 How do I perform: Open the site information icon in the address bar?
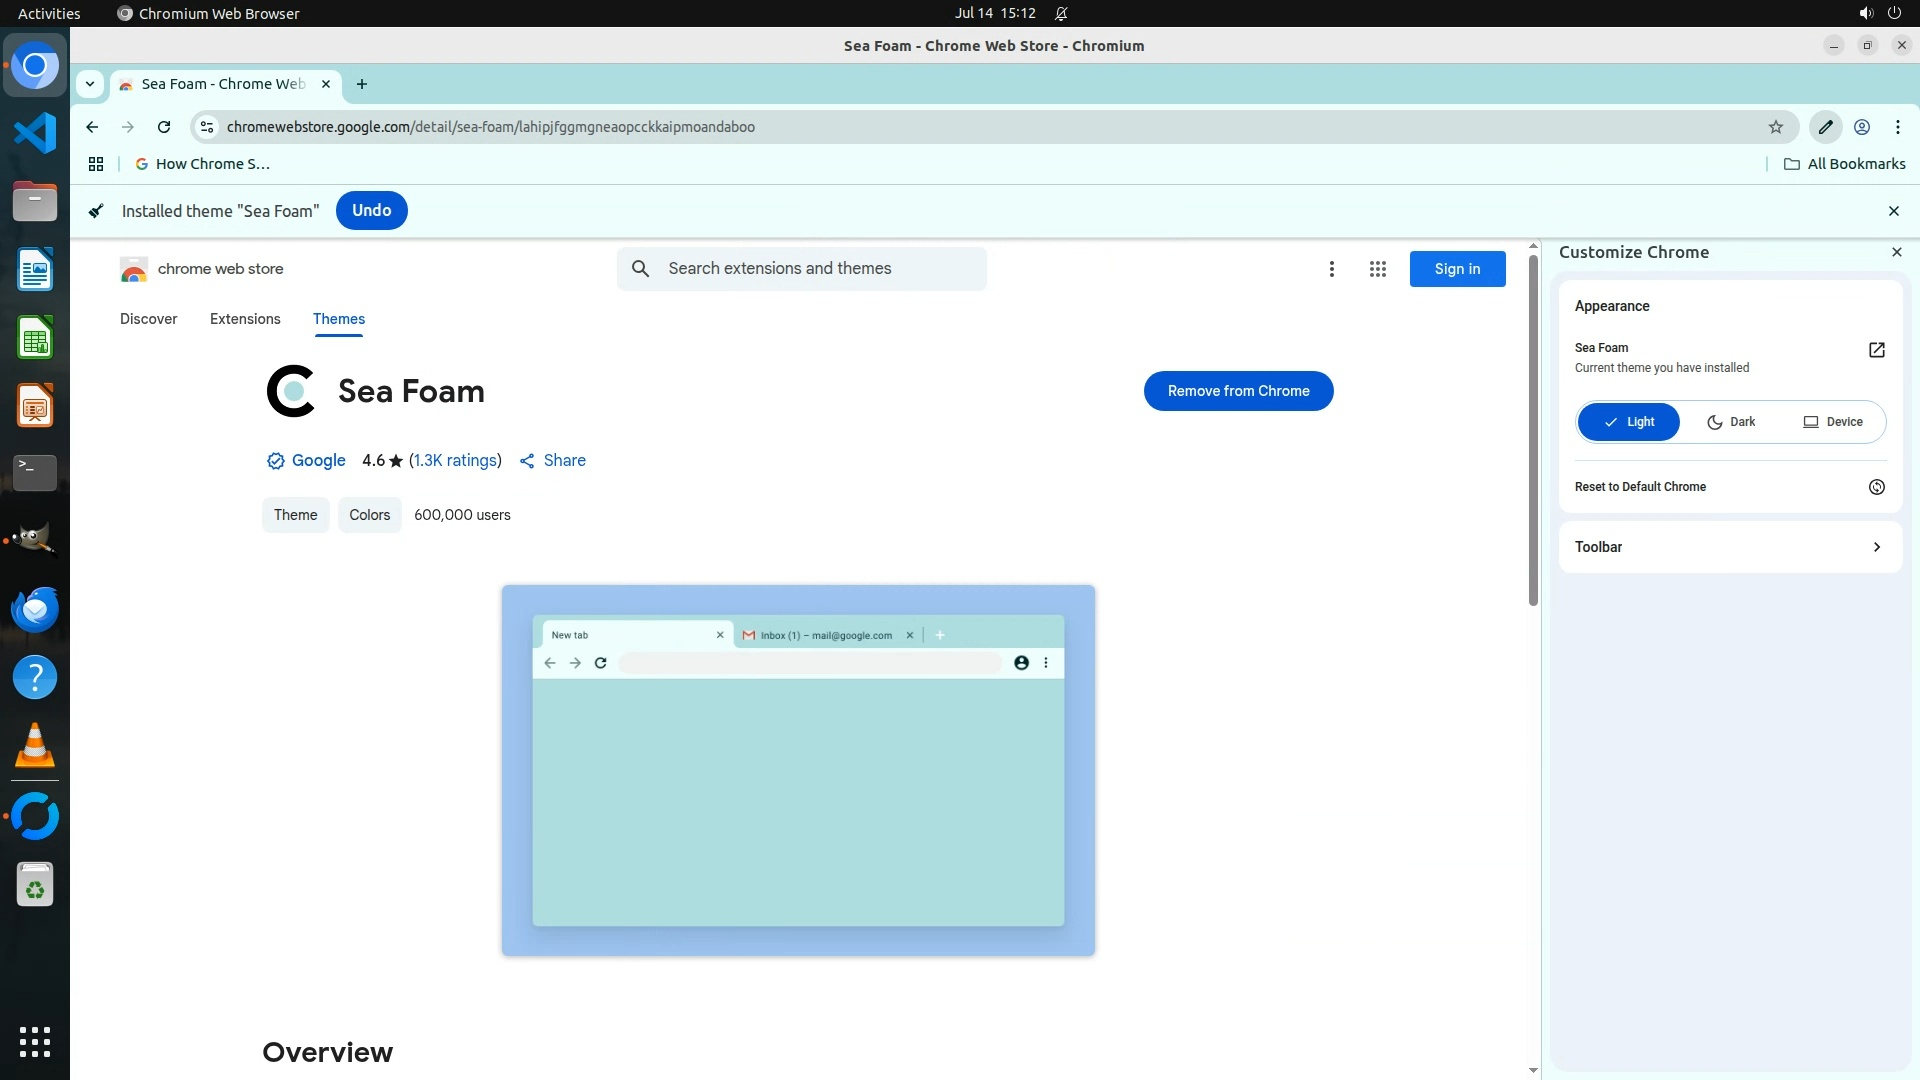pyautogui.click(x=207, y=127)
